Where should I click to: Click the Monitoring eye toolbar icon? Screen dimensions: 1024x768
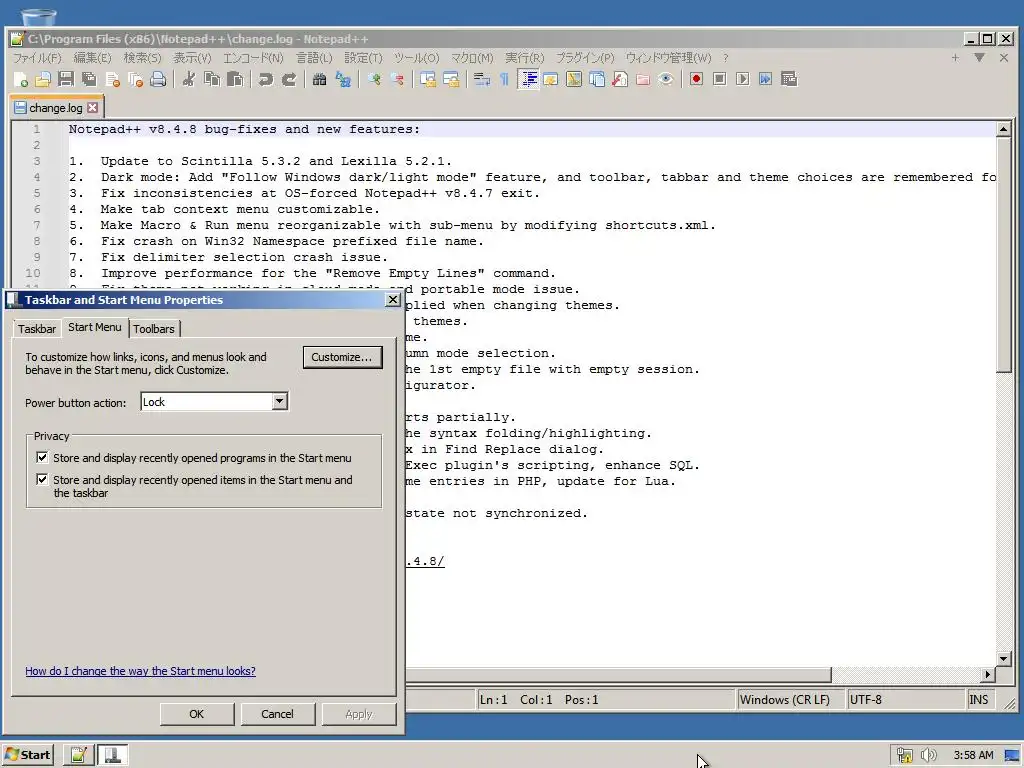666,80
